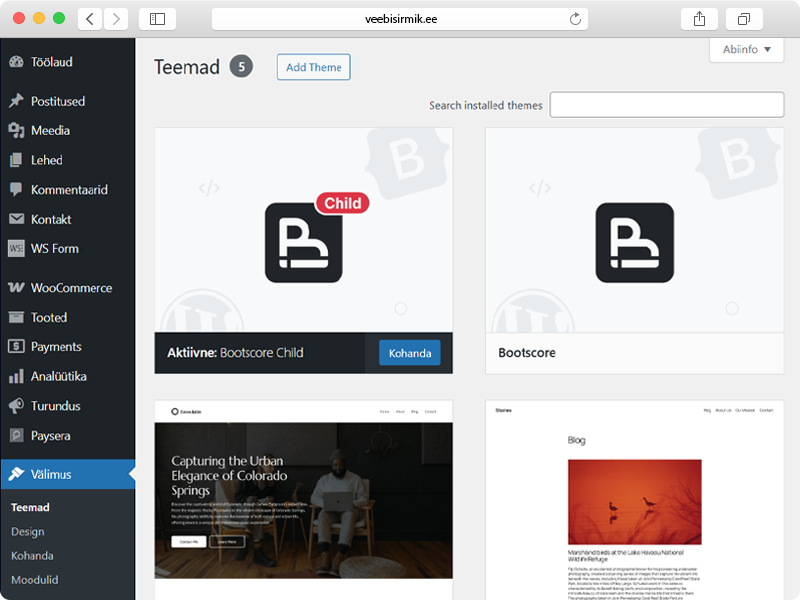
Task: Go back using browser back arrow
Action: coord(90,19)
